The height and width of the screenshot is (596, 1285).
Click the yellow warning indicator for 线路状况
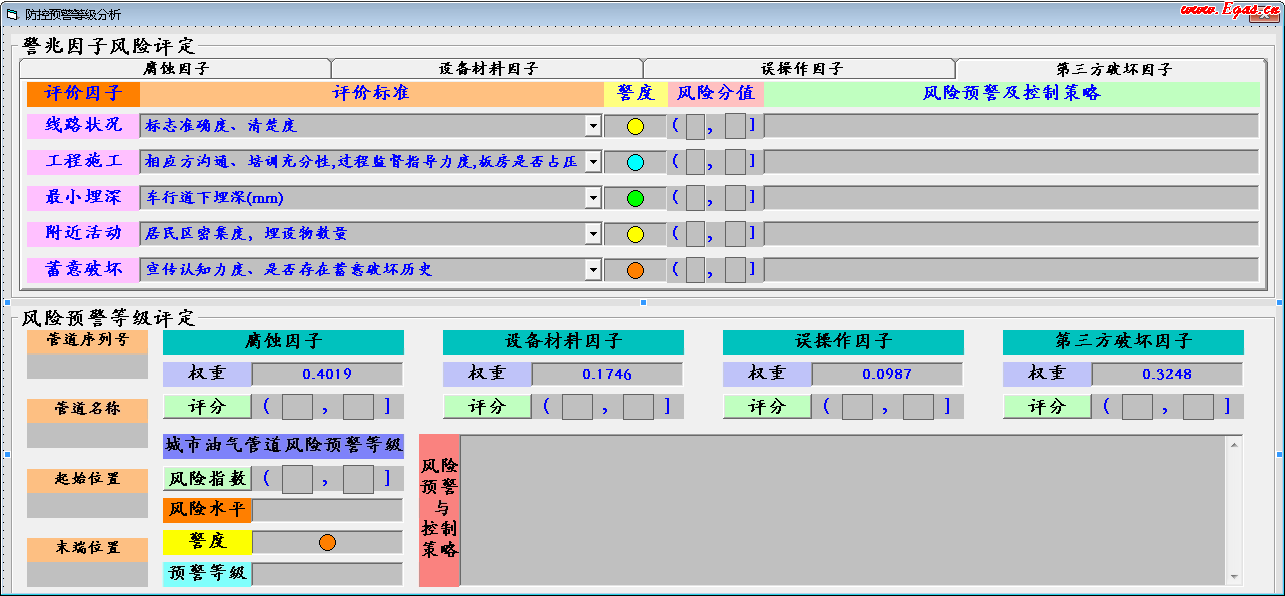pos(635,127)
